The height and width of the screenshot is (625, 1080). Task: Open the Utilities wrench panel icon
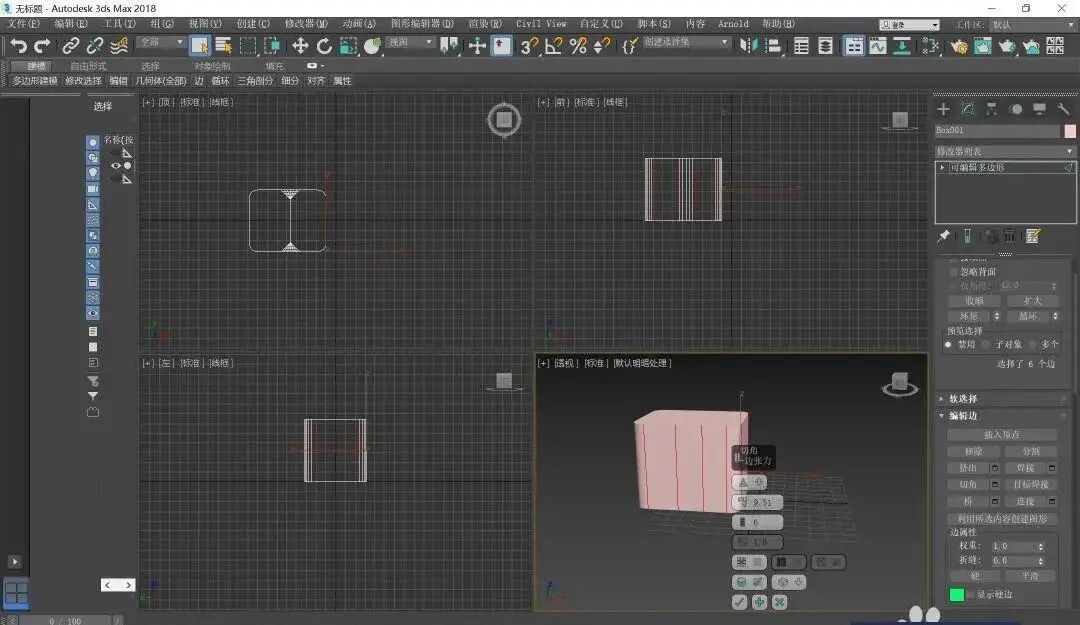1063,109
